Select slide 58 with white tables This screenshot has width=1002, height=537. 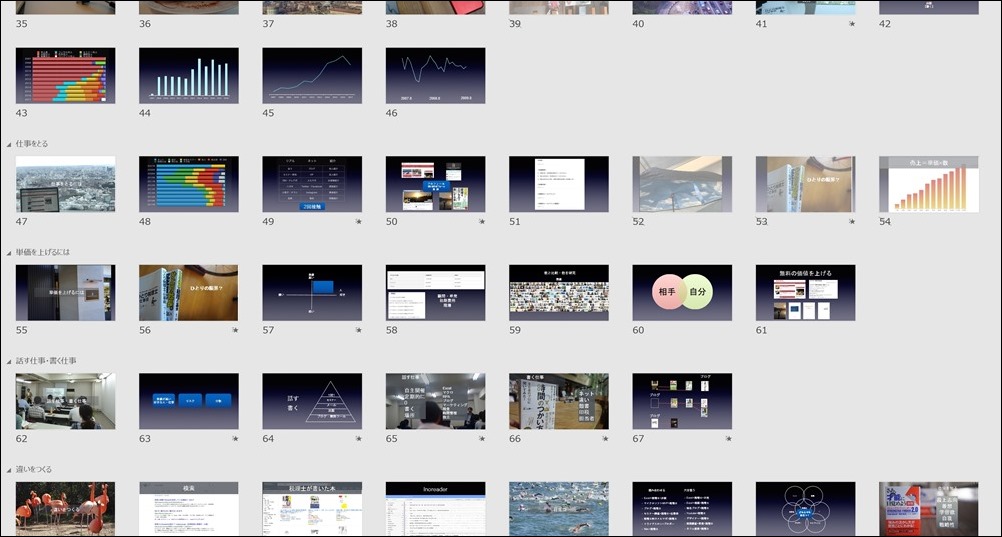pos(436,293)
